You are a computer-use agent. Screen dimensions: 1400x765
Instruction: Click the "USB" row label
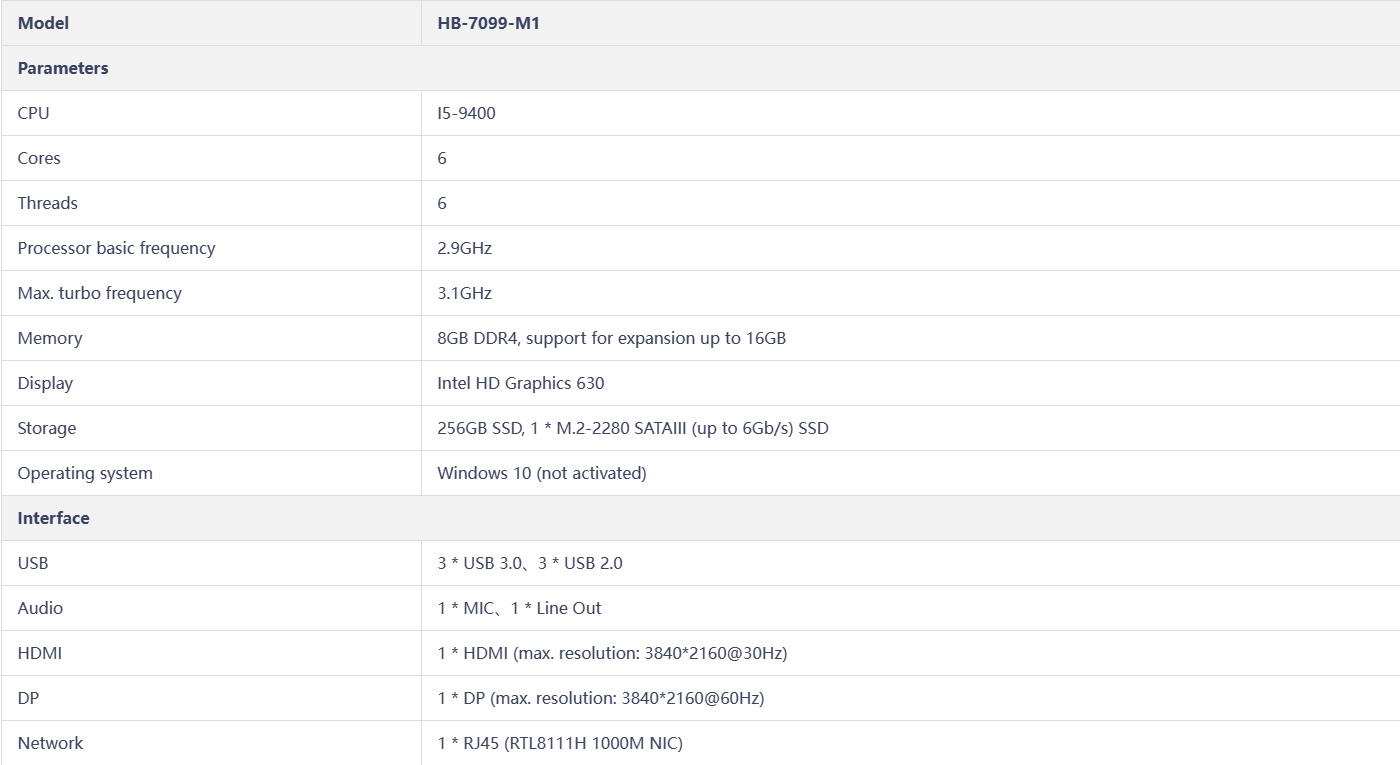(33, 563)
